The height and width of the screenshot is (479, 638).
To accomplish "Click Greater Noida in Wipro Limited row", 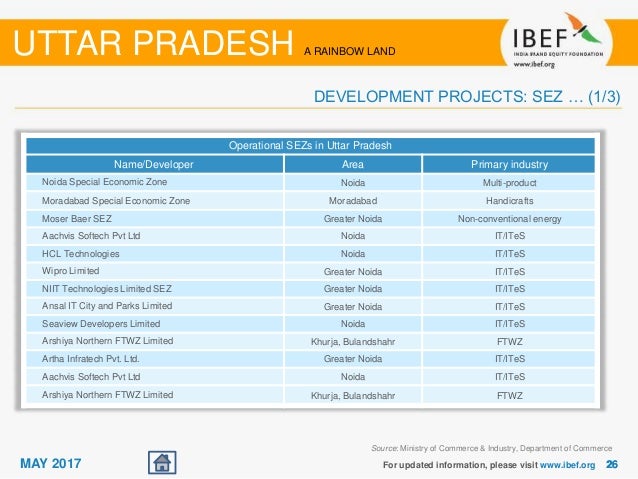I will [353, 271].
